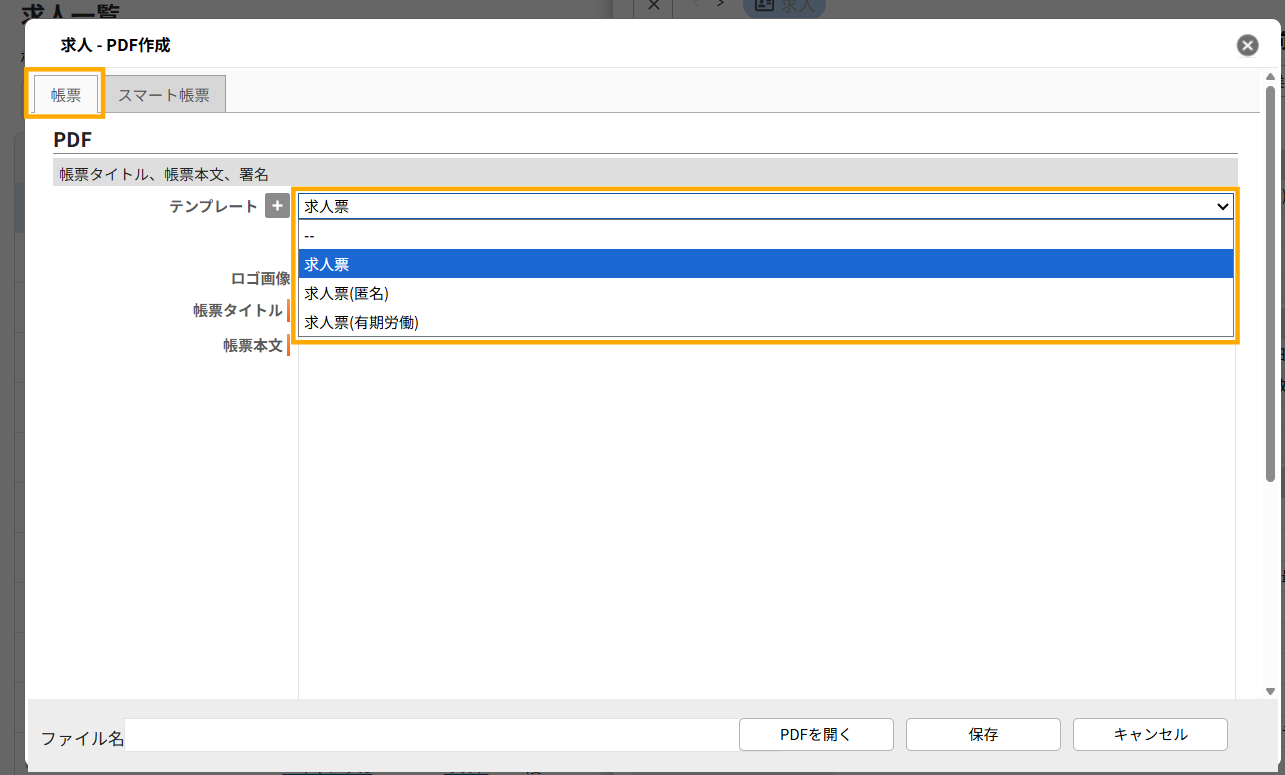Focus the ファイル名 input field

coord(430,737)
